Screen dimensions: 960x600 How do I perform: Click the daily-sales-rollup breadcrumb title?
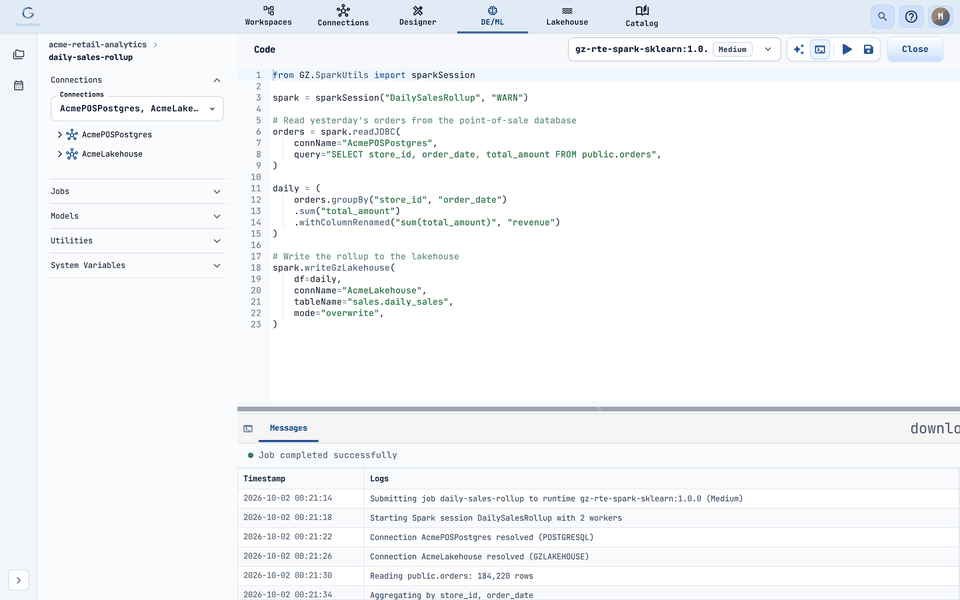[91, 58]
